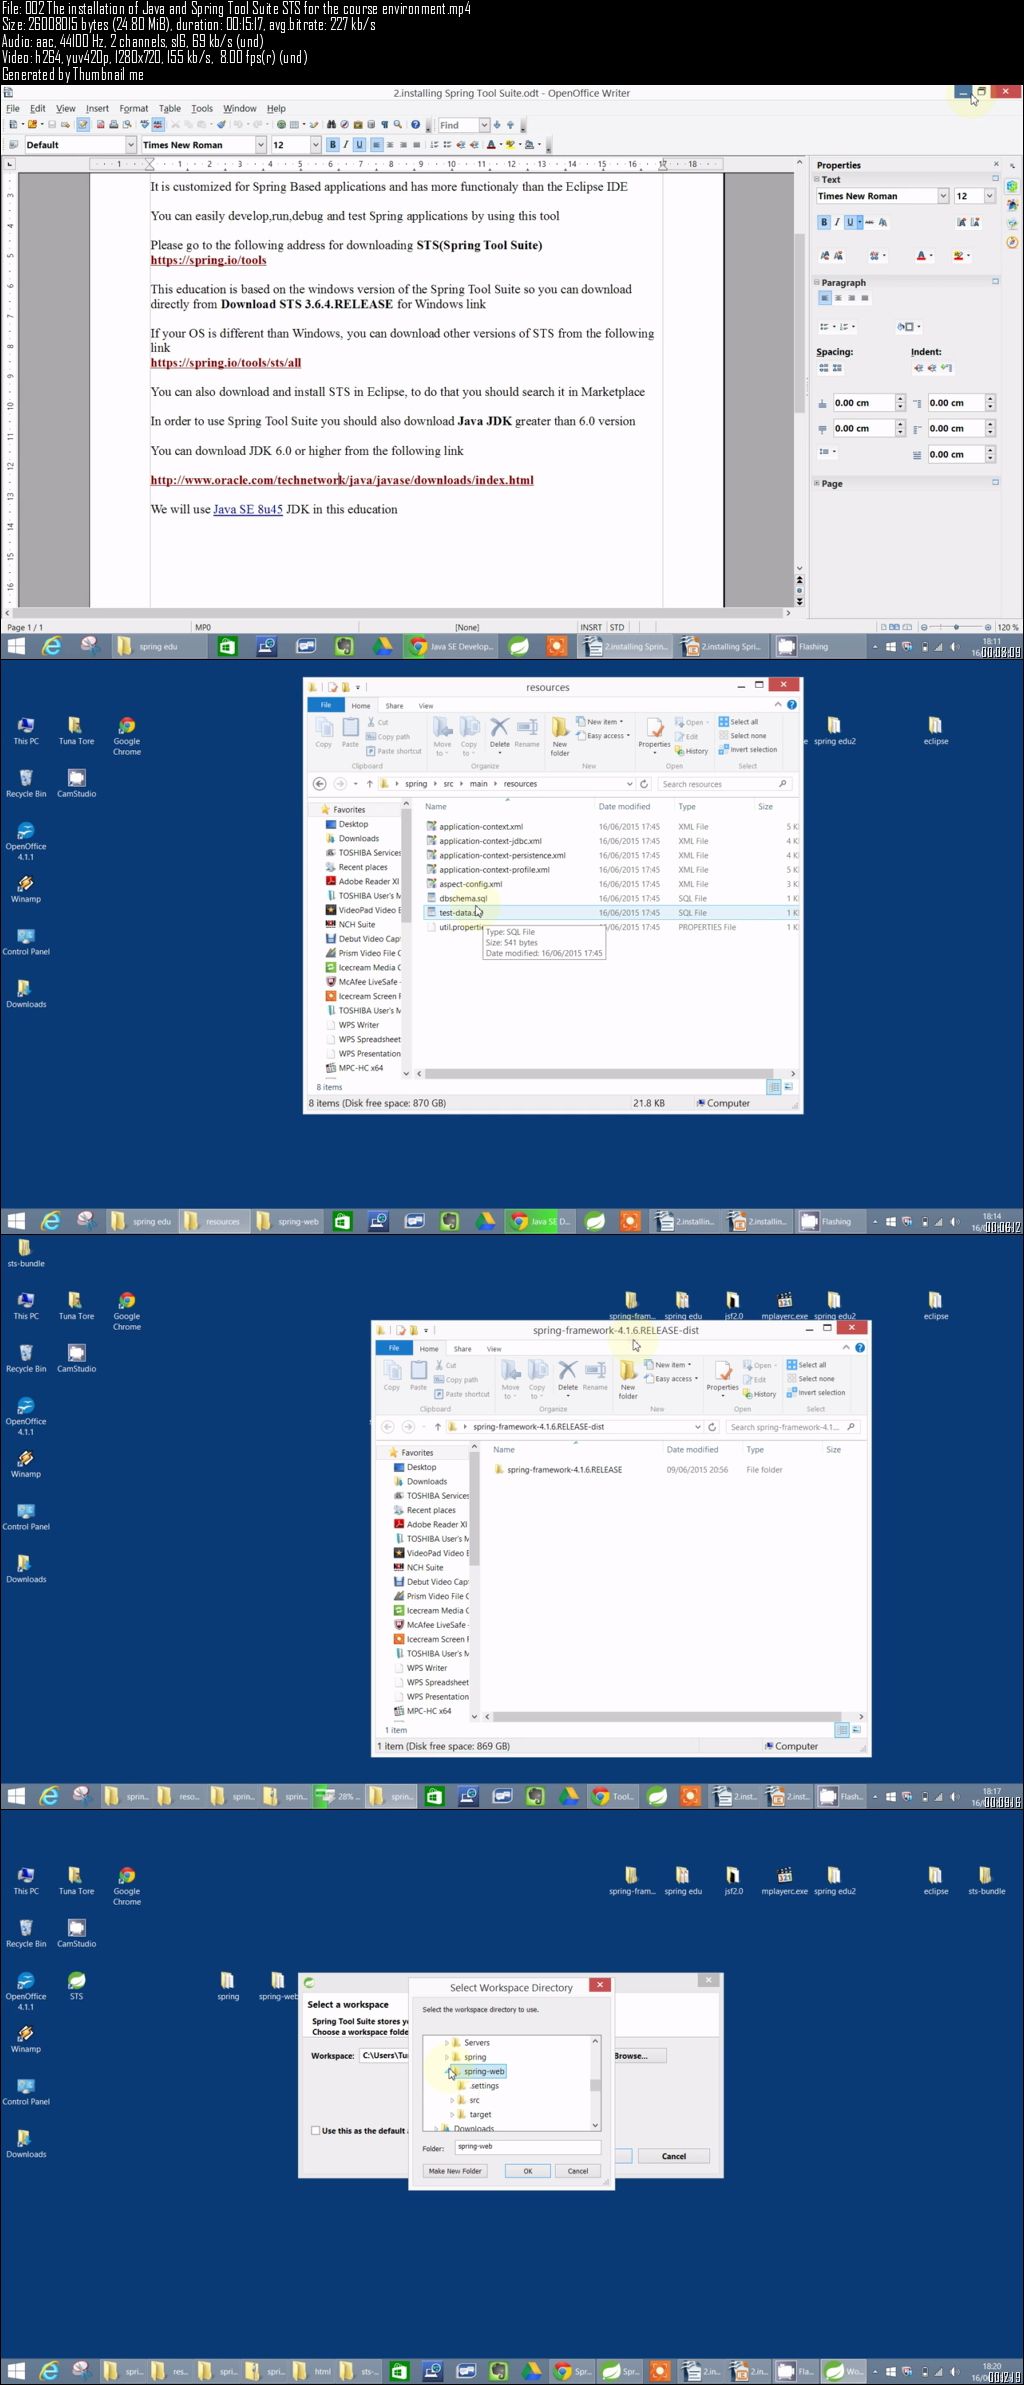1024x2385 pixels.
Task: Click Delete in the spring-framework-4.1.6.RELEASE-dist window
Action: 567,1375
